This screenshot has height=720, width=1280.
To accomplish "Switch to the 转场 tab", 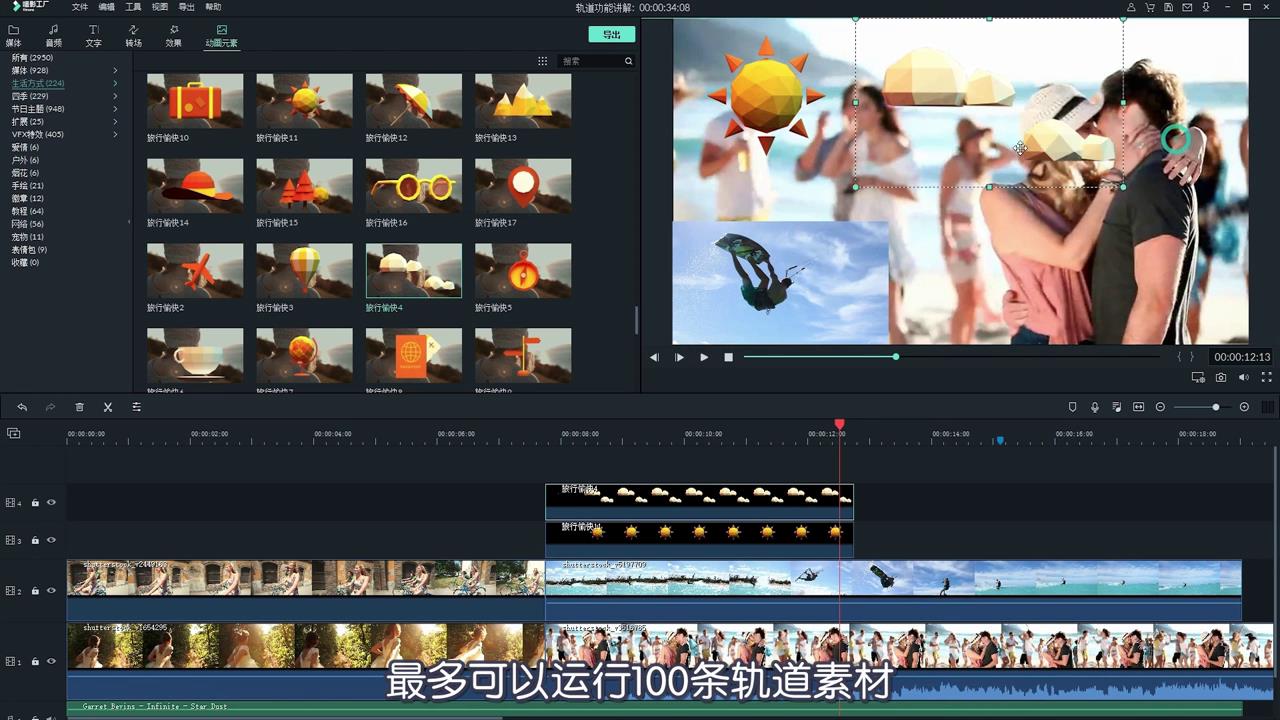I will click(x=133, y=36).
